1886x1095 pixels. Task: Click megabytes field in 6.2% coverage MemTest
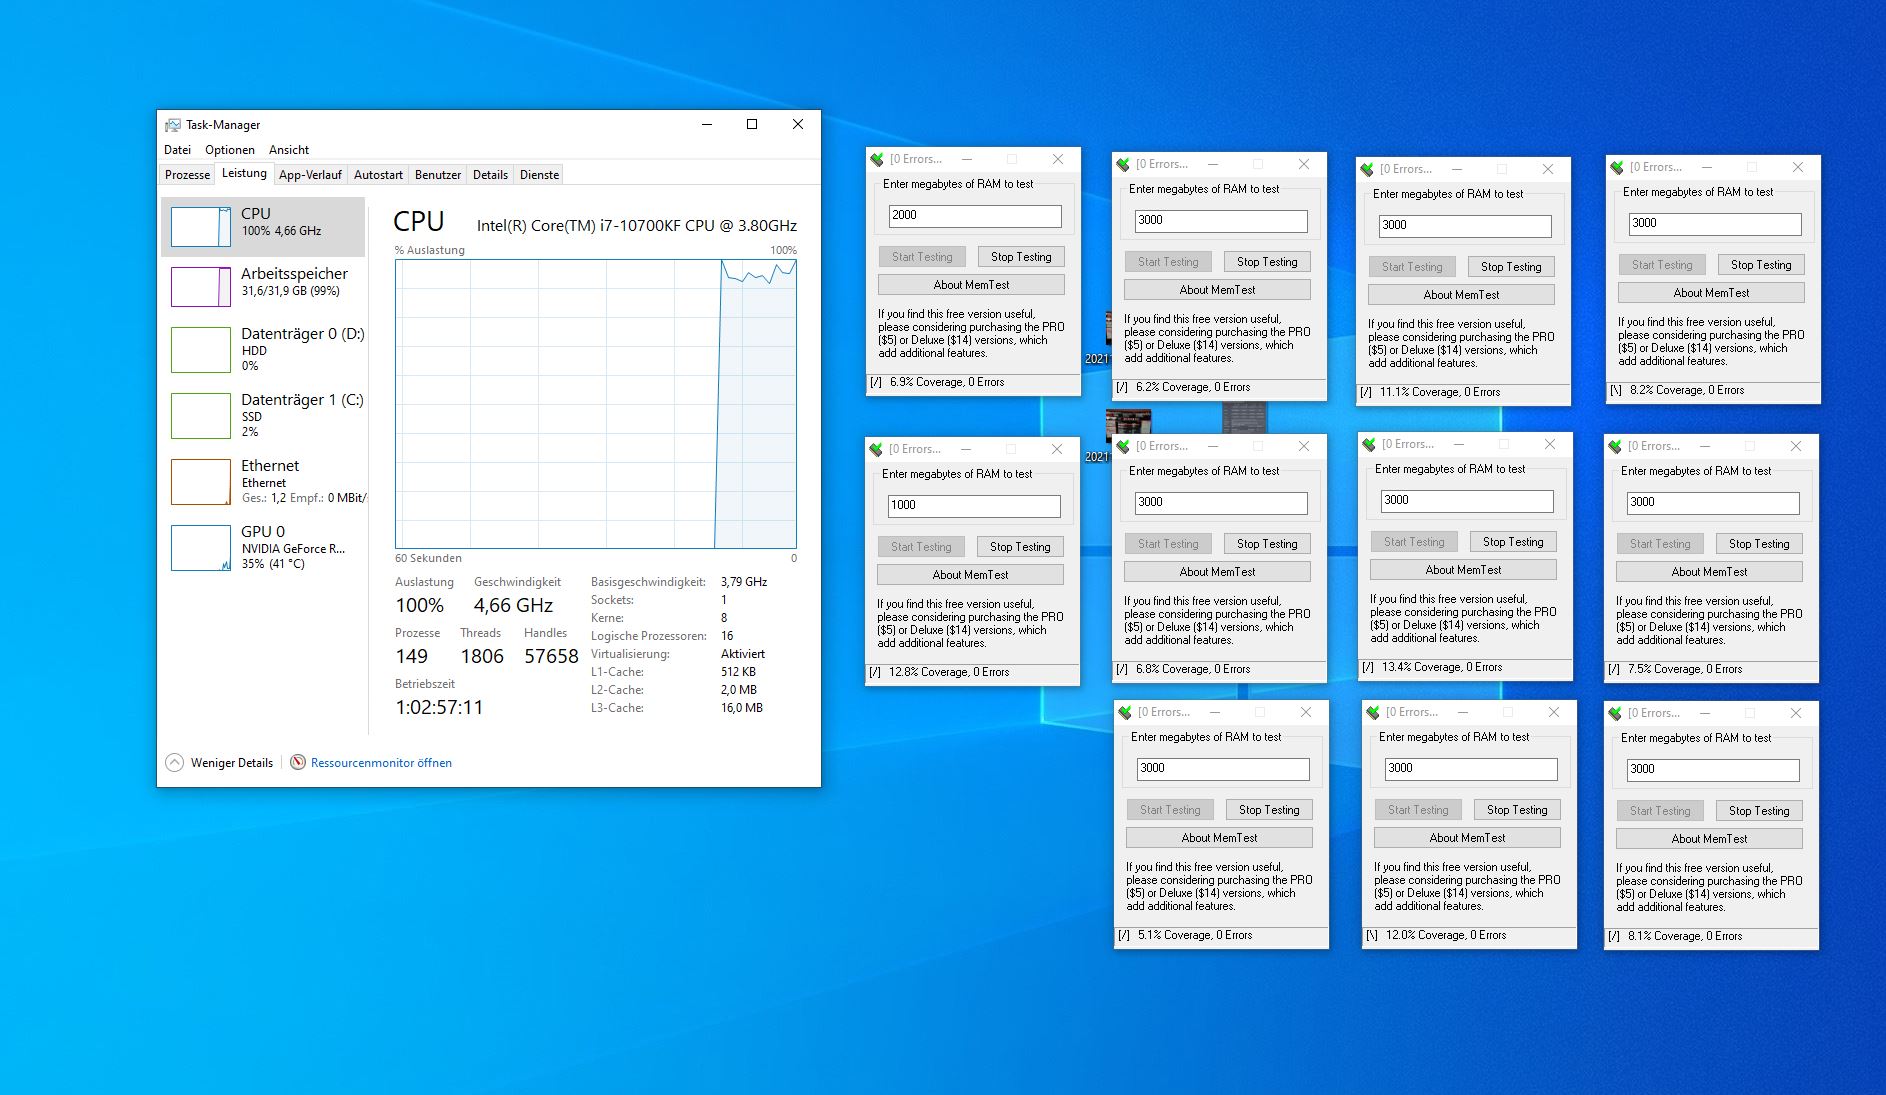coord(1221,221)
